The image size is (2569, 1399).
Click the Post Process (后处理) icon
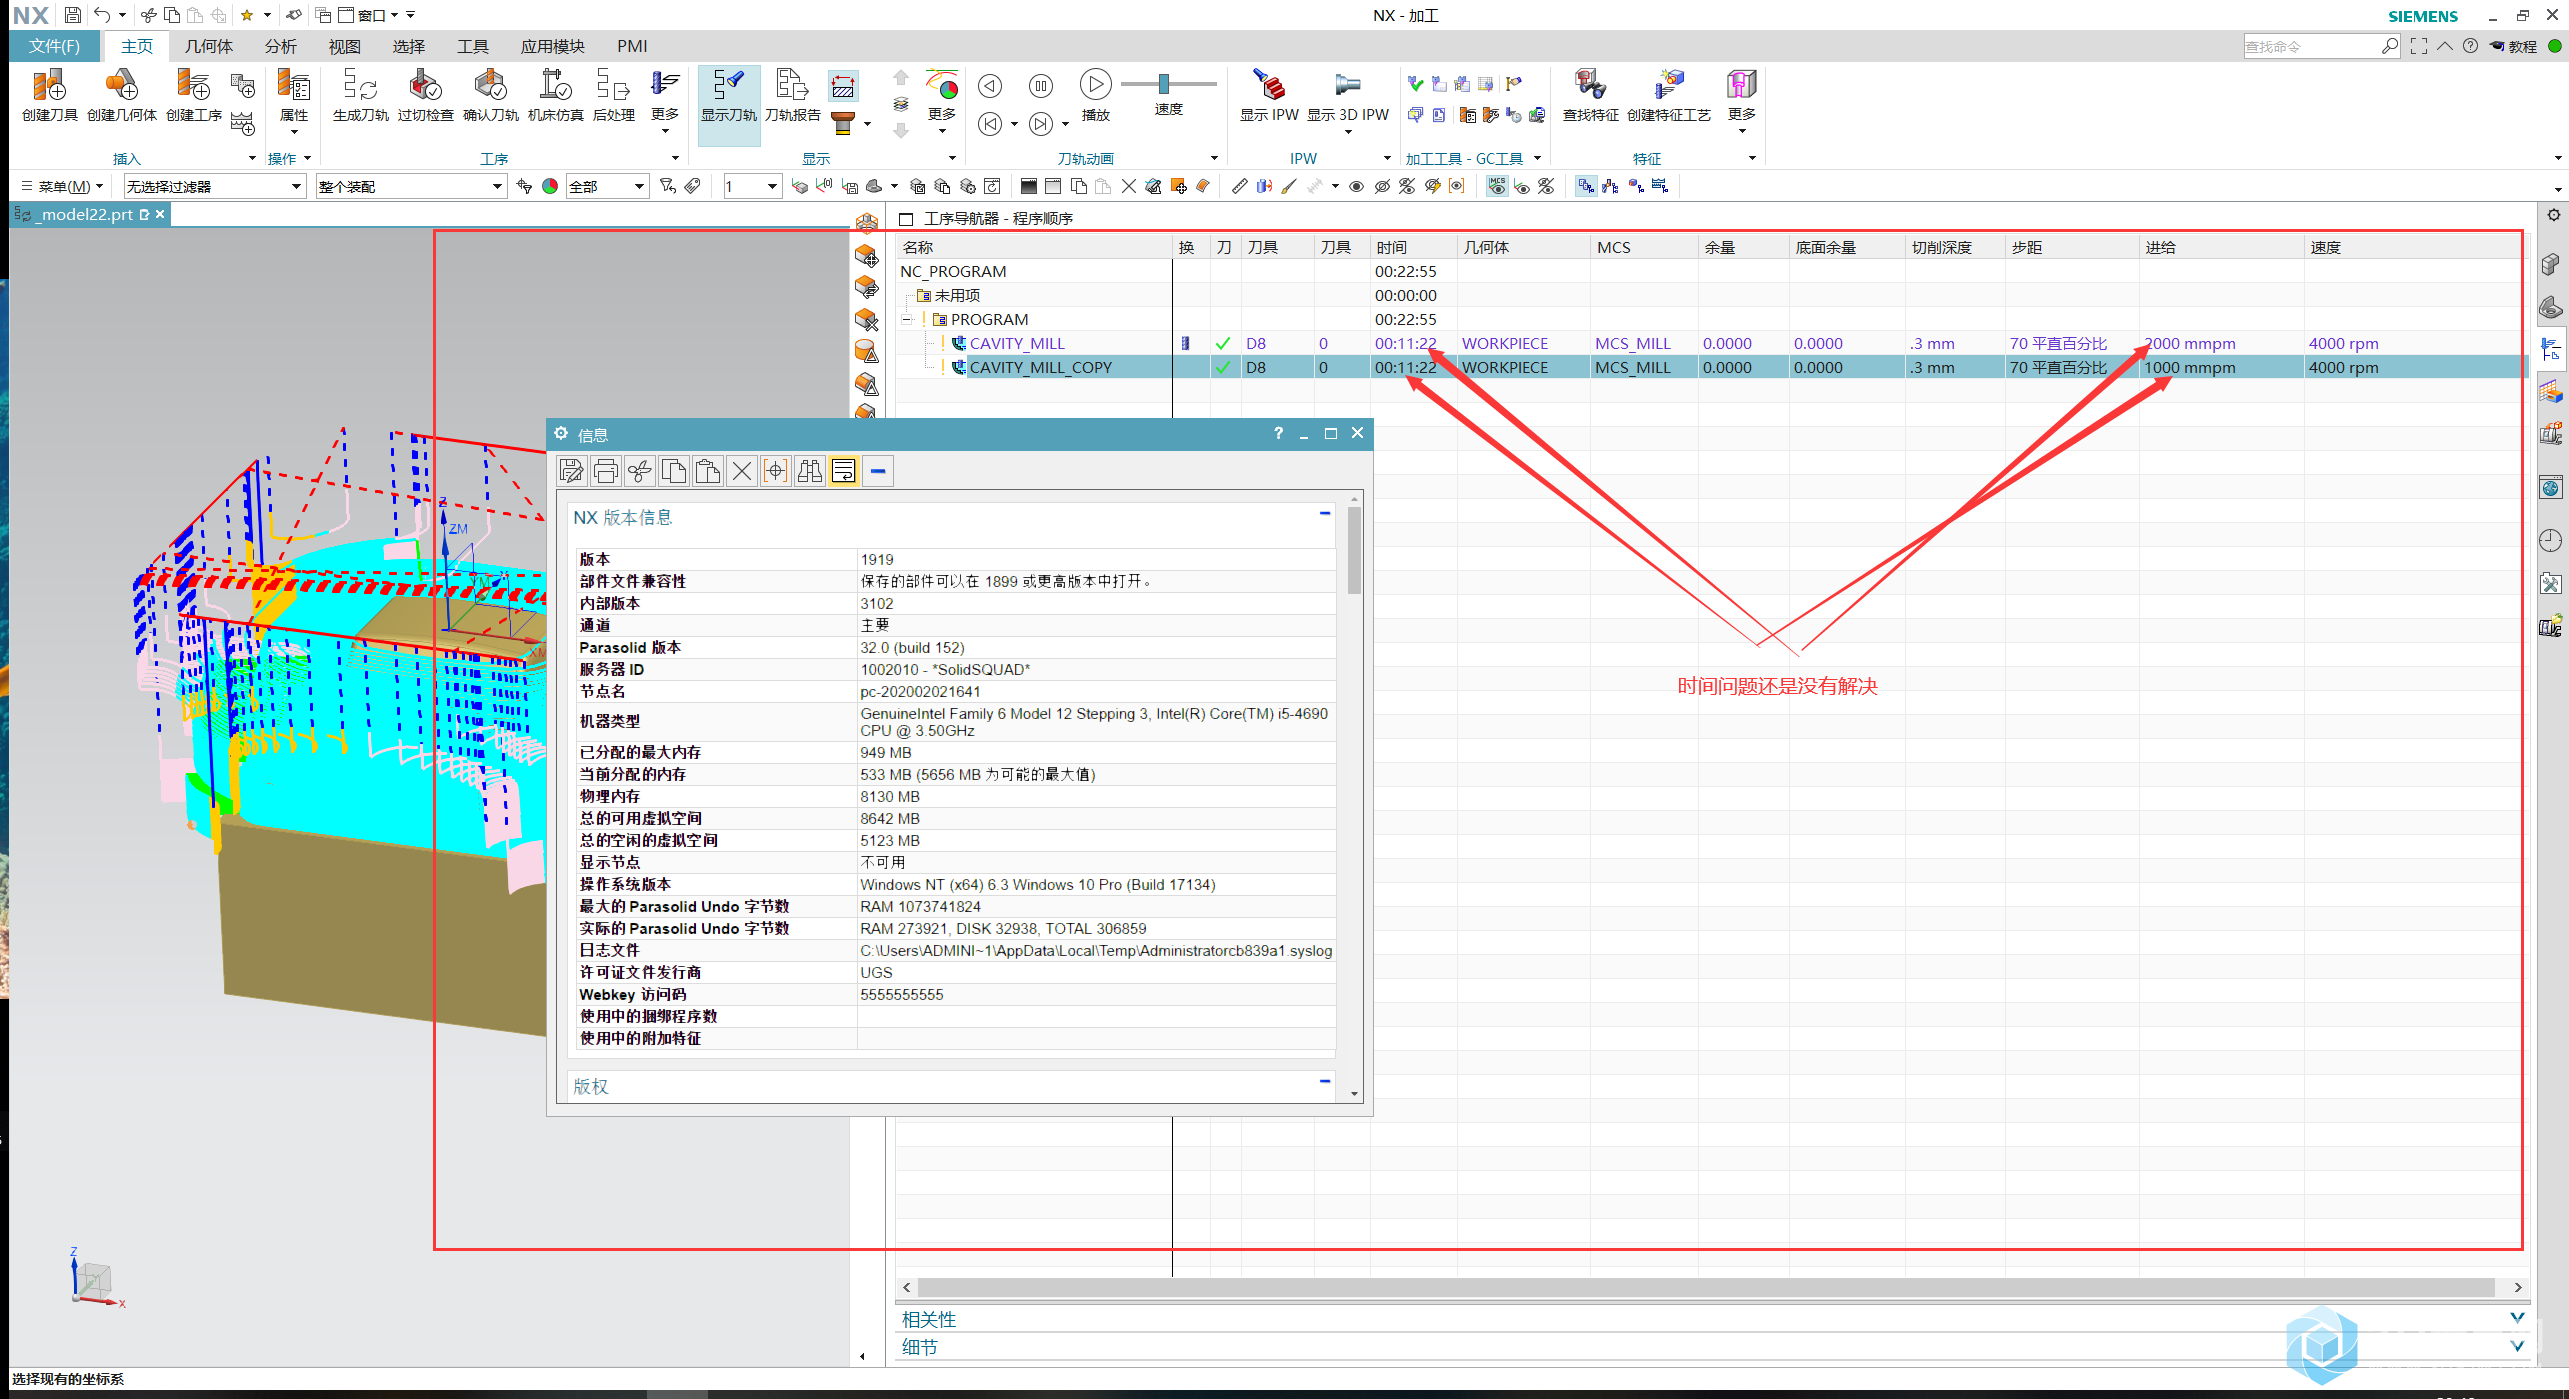[x=613, y=86]
